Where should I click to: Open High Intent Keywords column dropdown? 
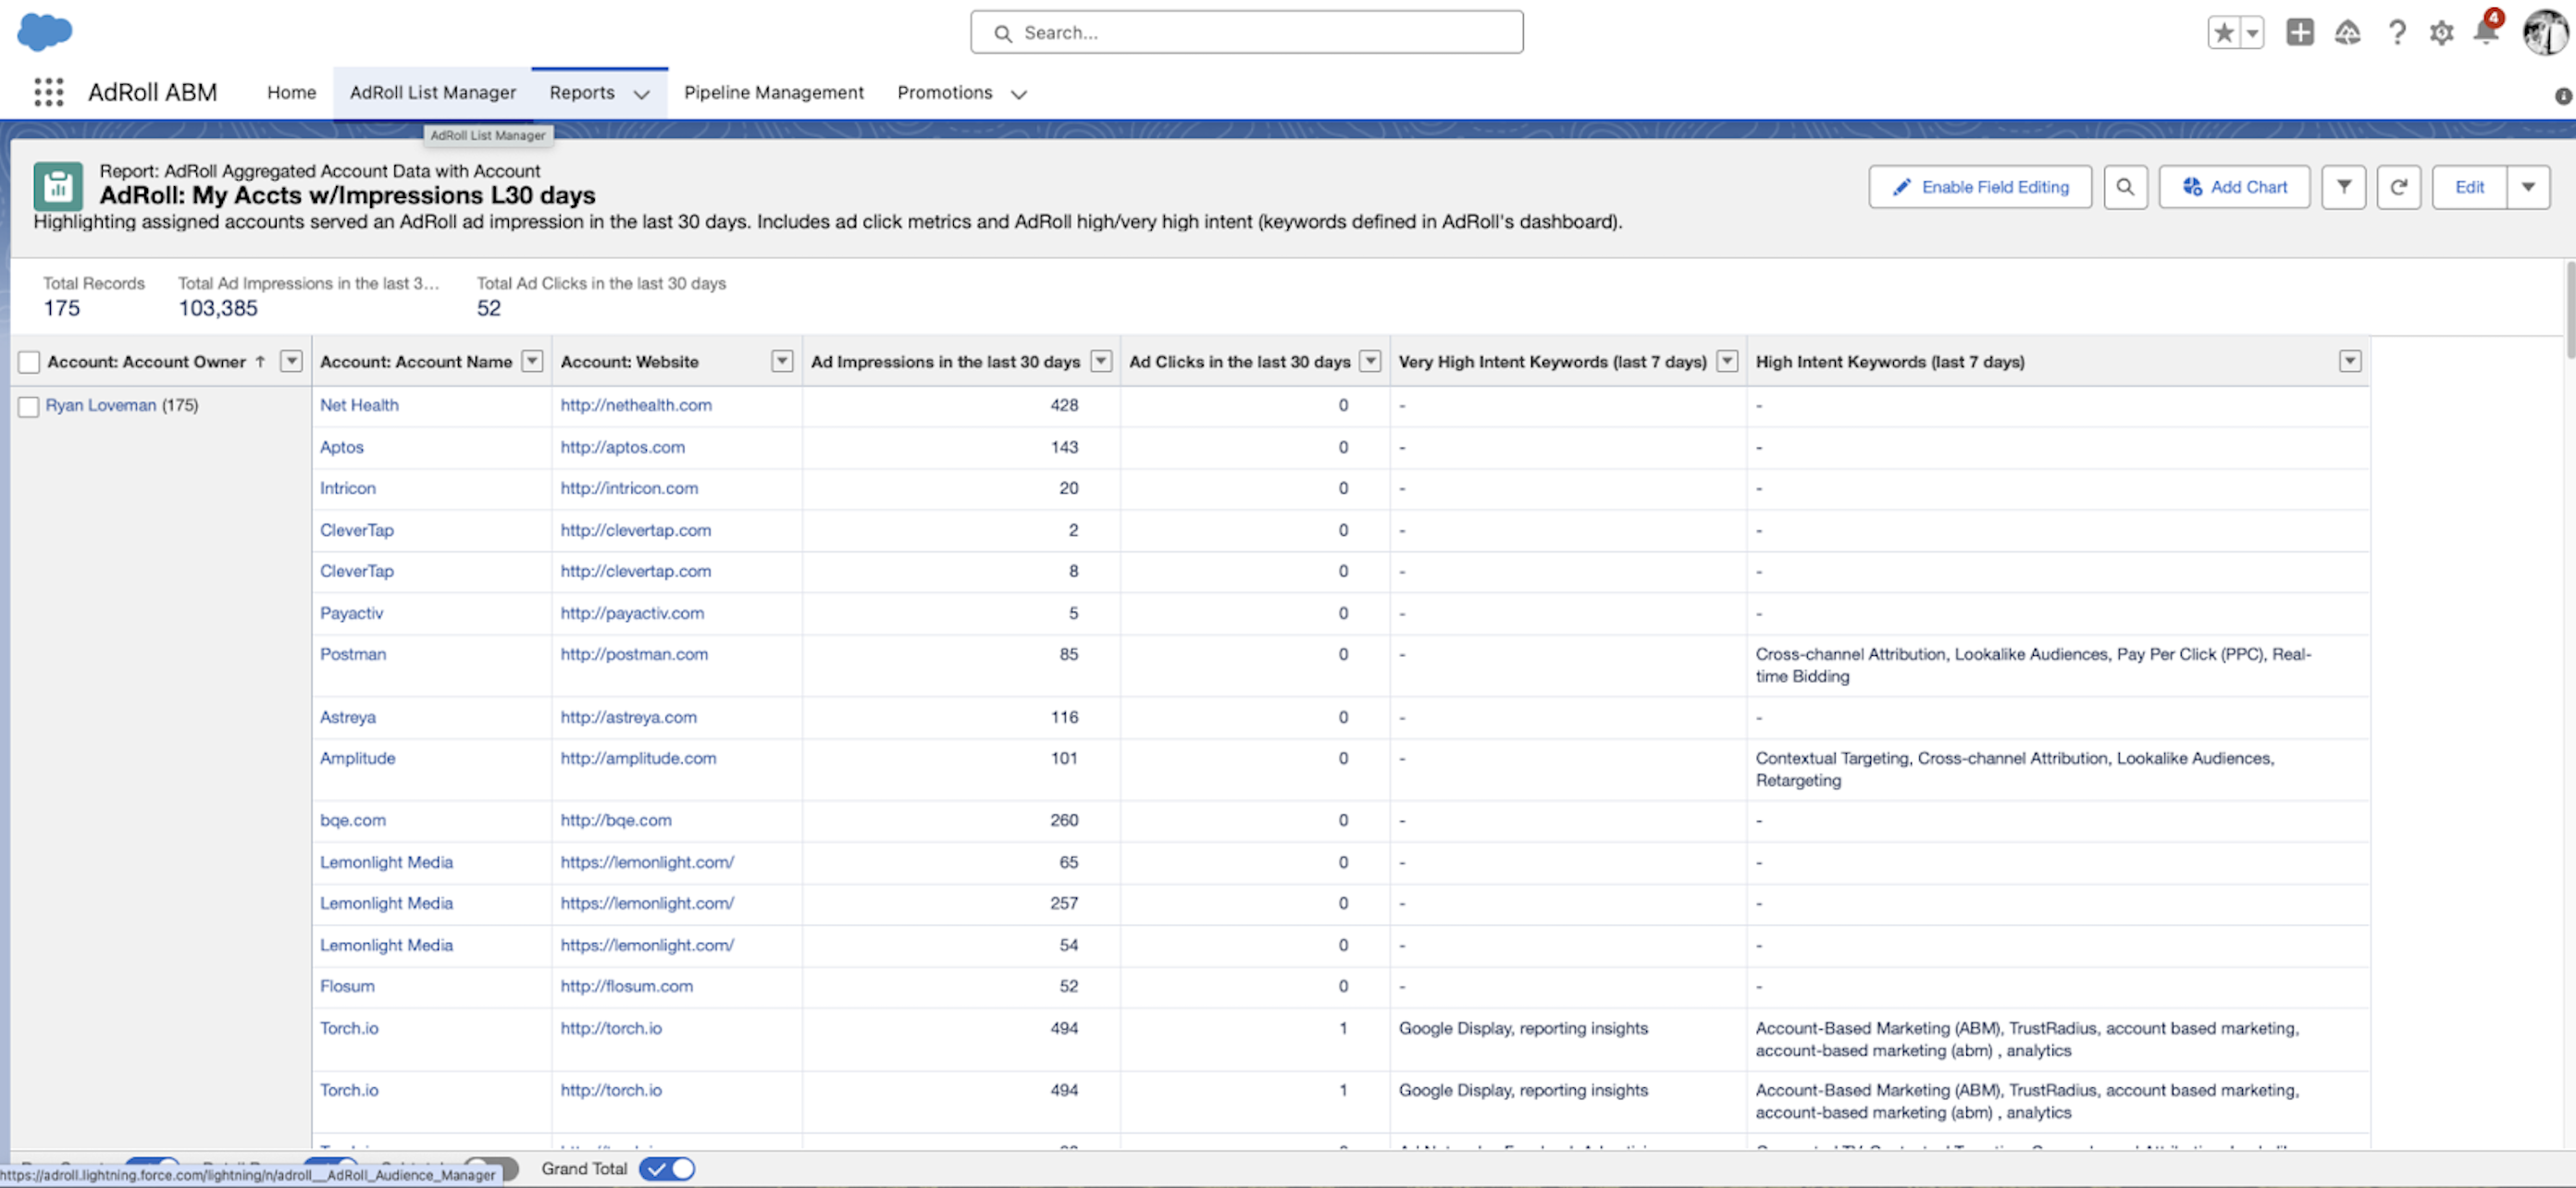(x=2350, y=361)
